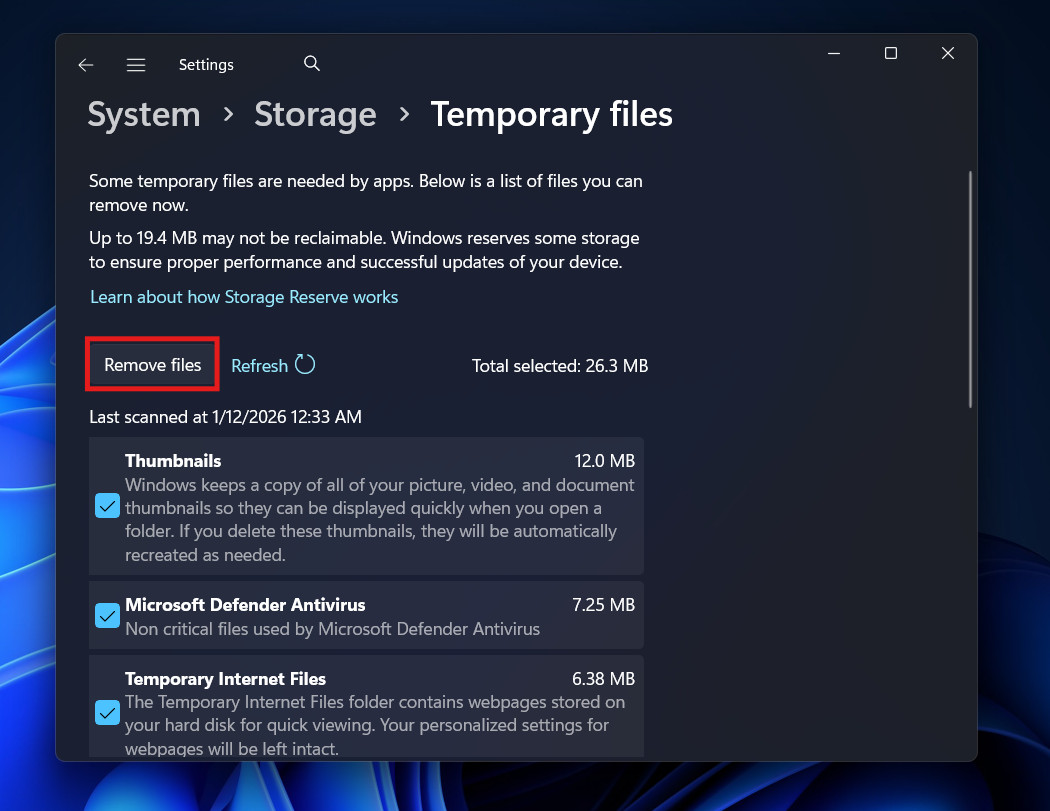Screen dimensions: 1050x811
Task: Go to Storage from the breadcrumb
Action: (315, 114)
